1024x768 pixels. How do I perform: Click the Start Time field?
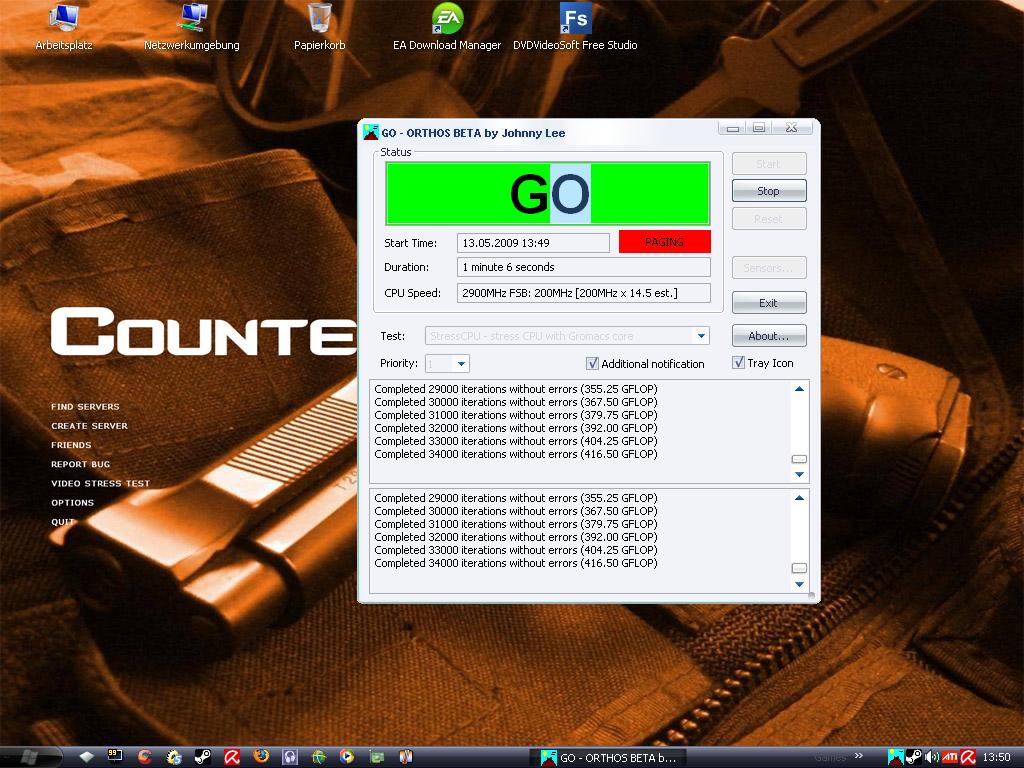(533, 243)
